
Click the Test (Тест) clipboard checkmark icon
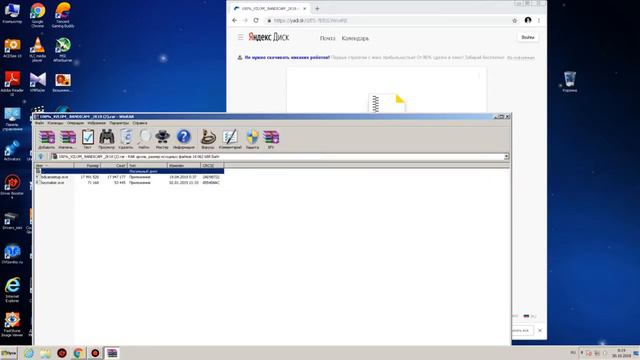[x=87, y=139]
